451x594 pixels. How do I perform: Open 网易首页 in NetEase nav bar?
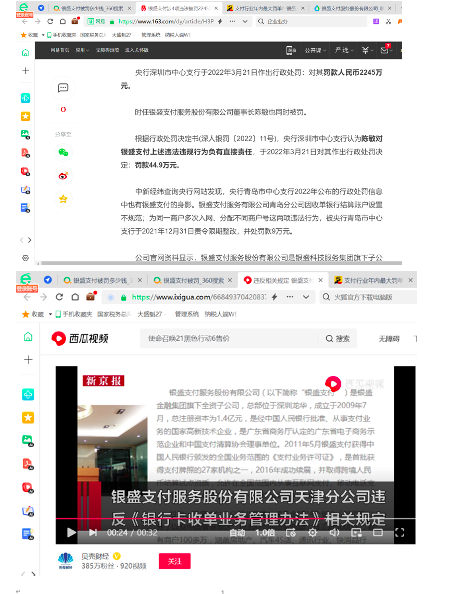59,50
